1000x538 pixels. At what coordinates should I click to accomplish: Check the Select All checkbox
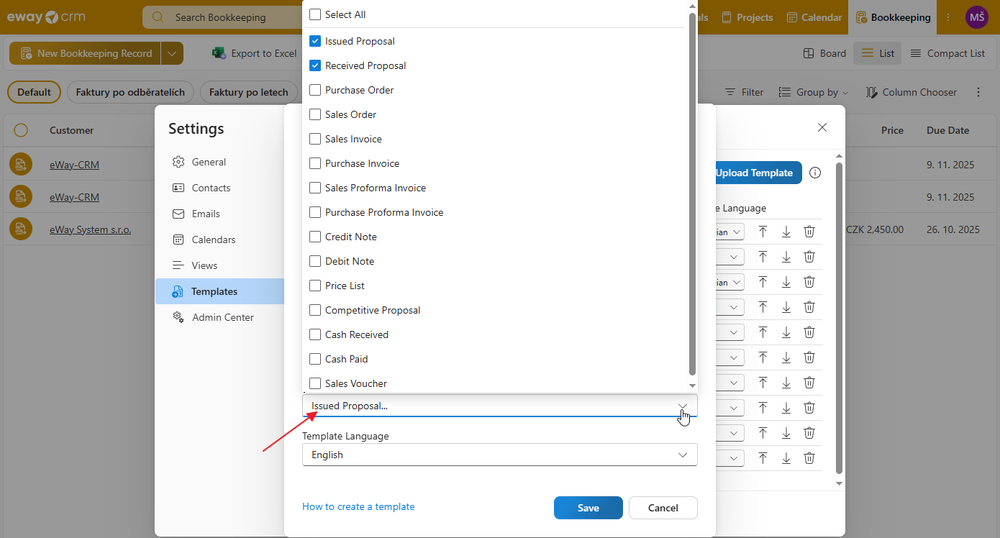pos(316,15)
